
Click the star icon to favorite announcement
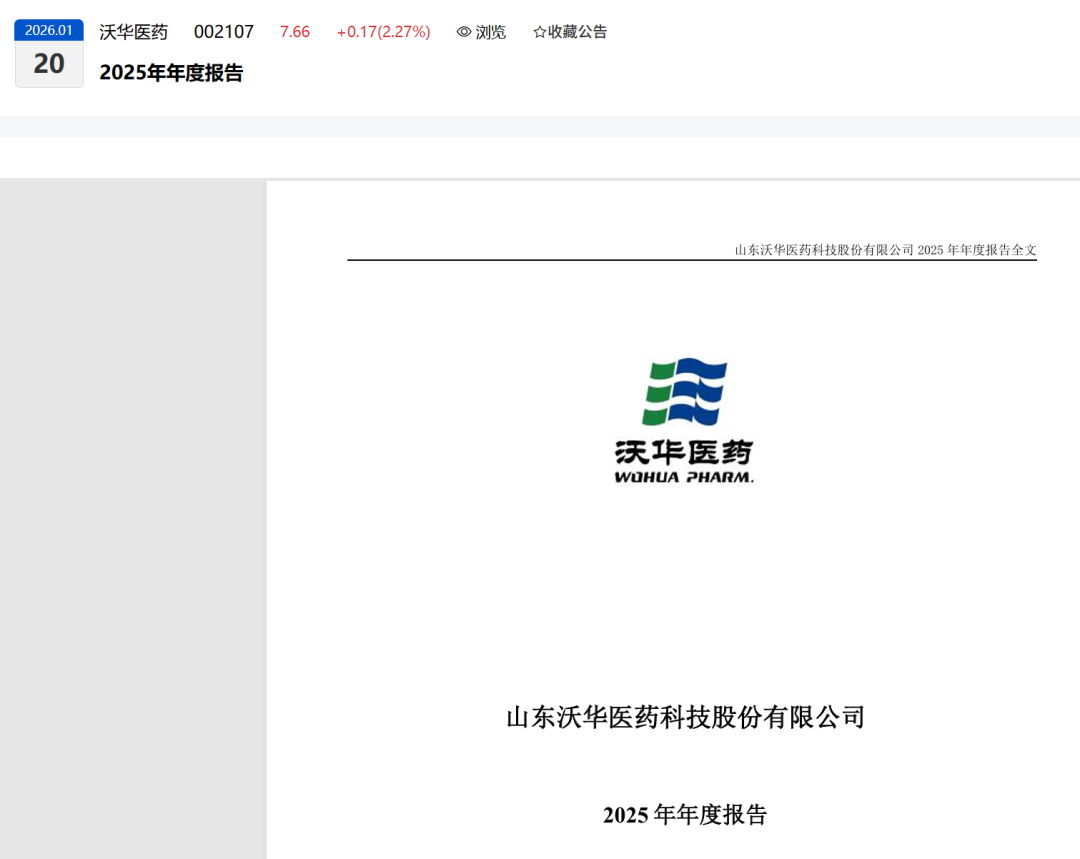(539, 32)
